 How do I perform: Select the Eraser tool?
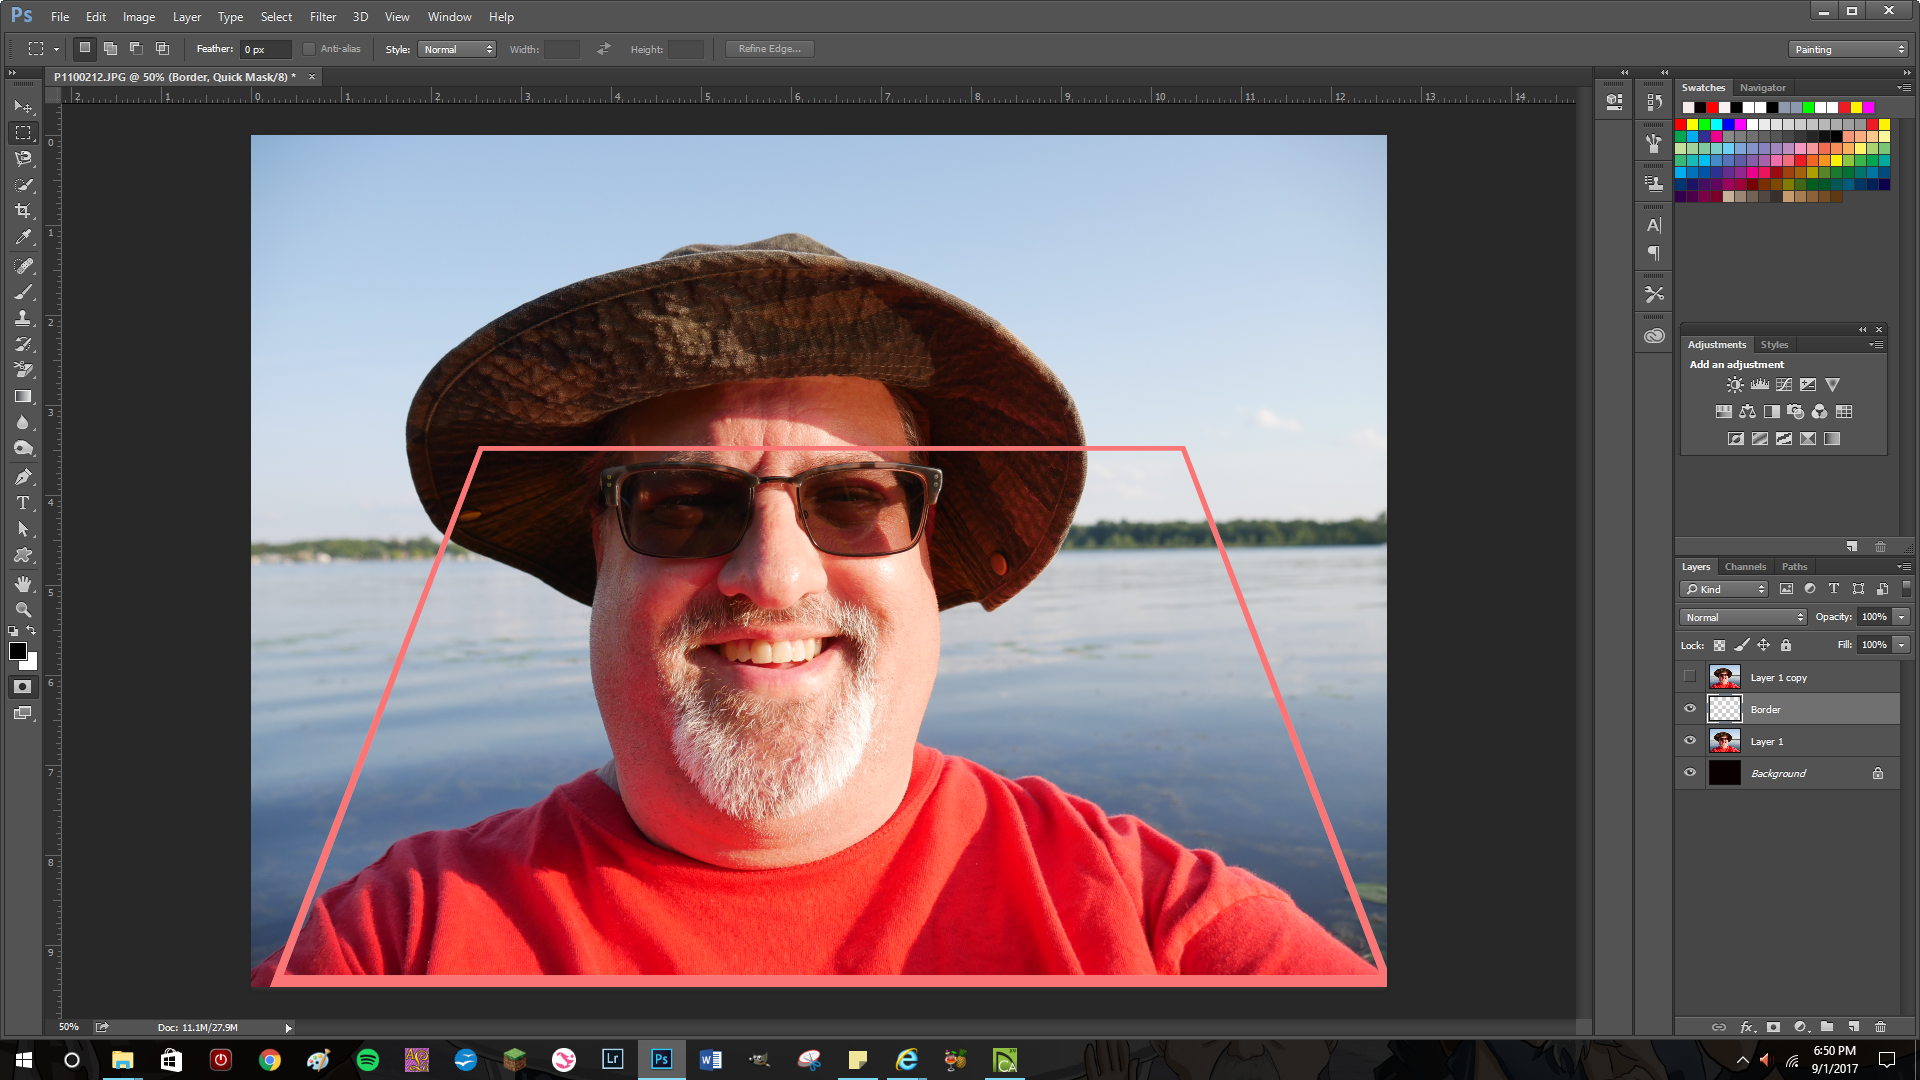(x=23, y=370)
